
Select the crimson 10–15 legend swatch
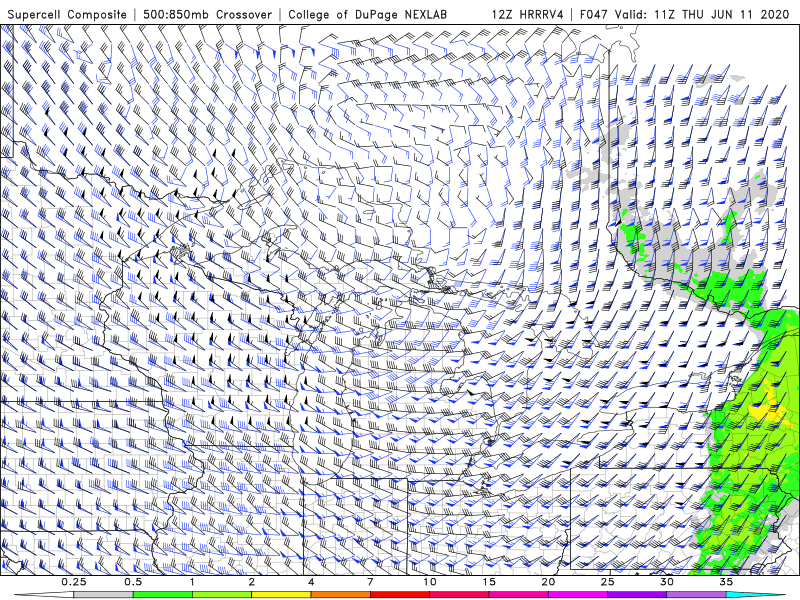459,595
